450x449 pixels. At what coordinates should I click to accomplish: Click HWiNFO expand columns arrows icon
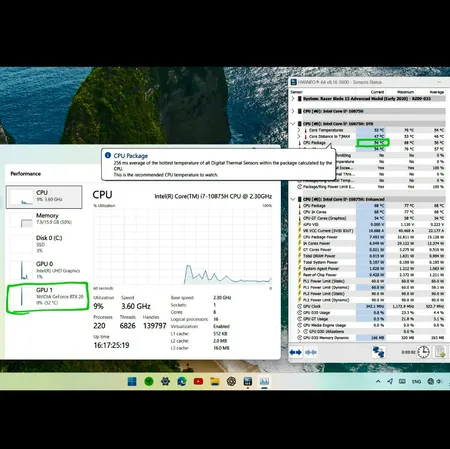[295, 352]
